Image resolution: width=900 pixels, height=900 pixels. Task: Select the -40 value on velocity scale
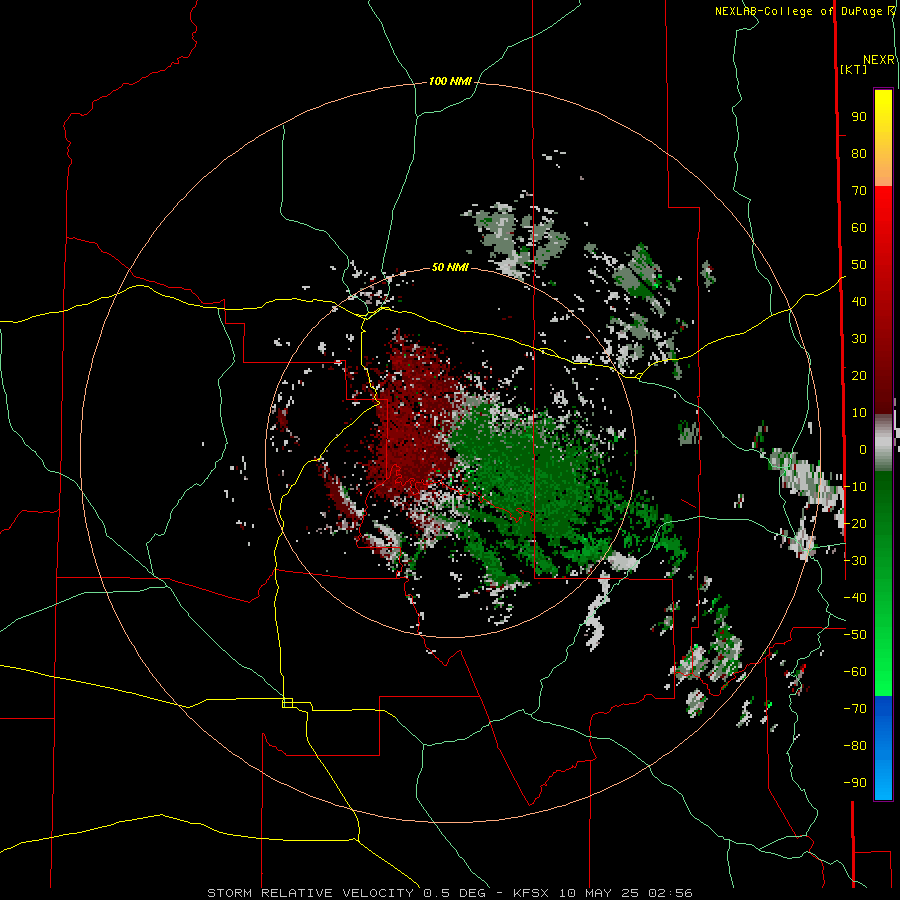click(855, 598)
